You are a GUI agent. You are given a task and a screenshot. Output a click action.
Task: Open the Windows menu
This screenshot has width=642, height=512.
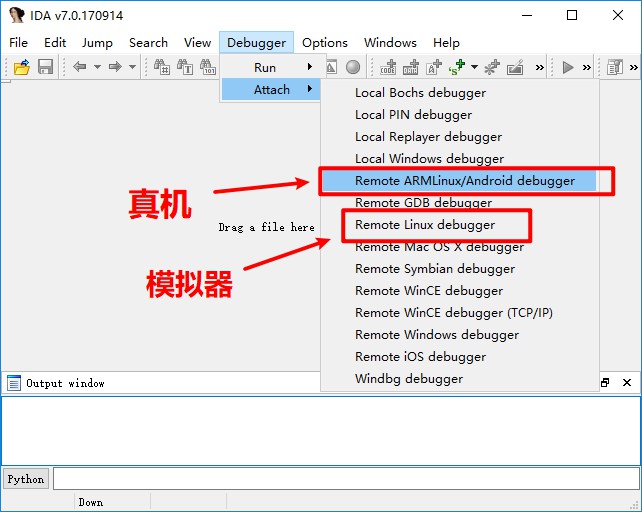click(x=390, y=43)
